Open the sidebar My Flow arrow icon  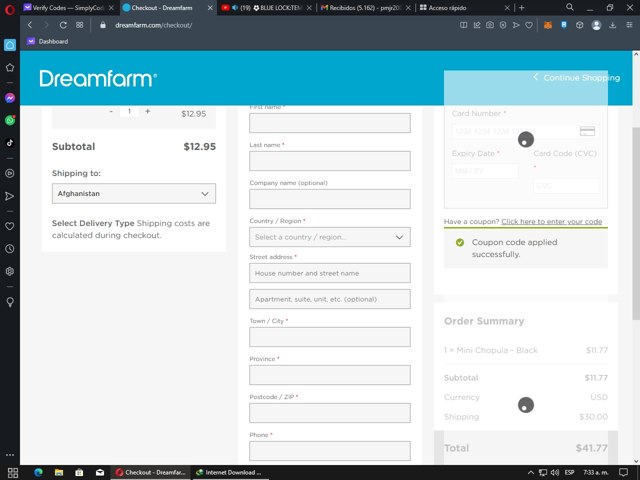pos(10,196)
